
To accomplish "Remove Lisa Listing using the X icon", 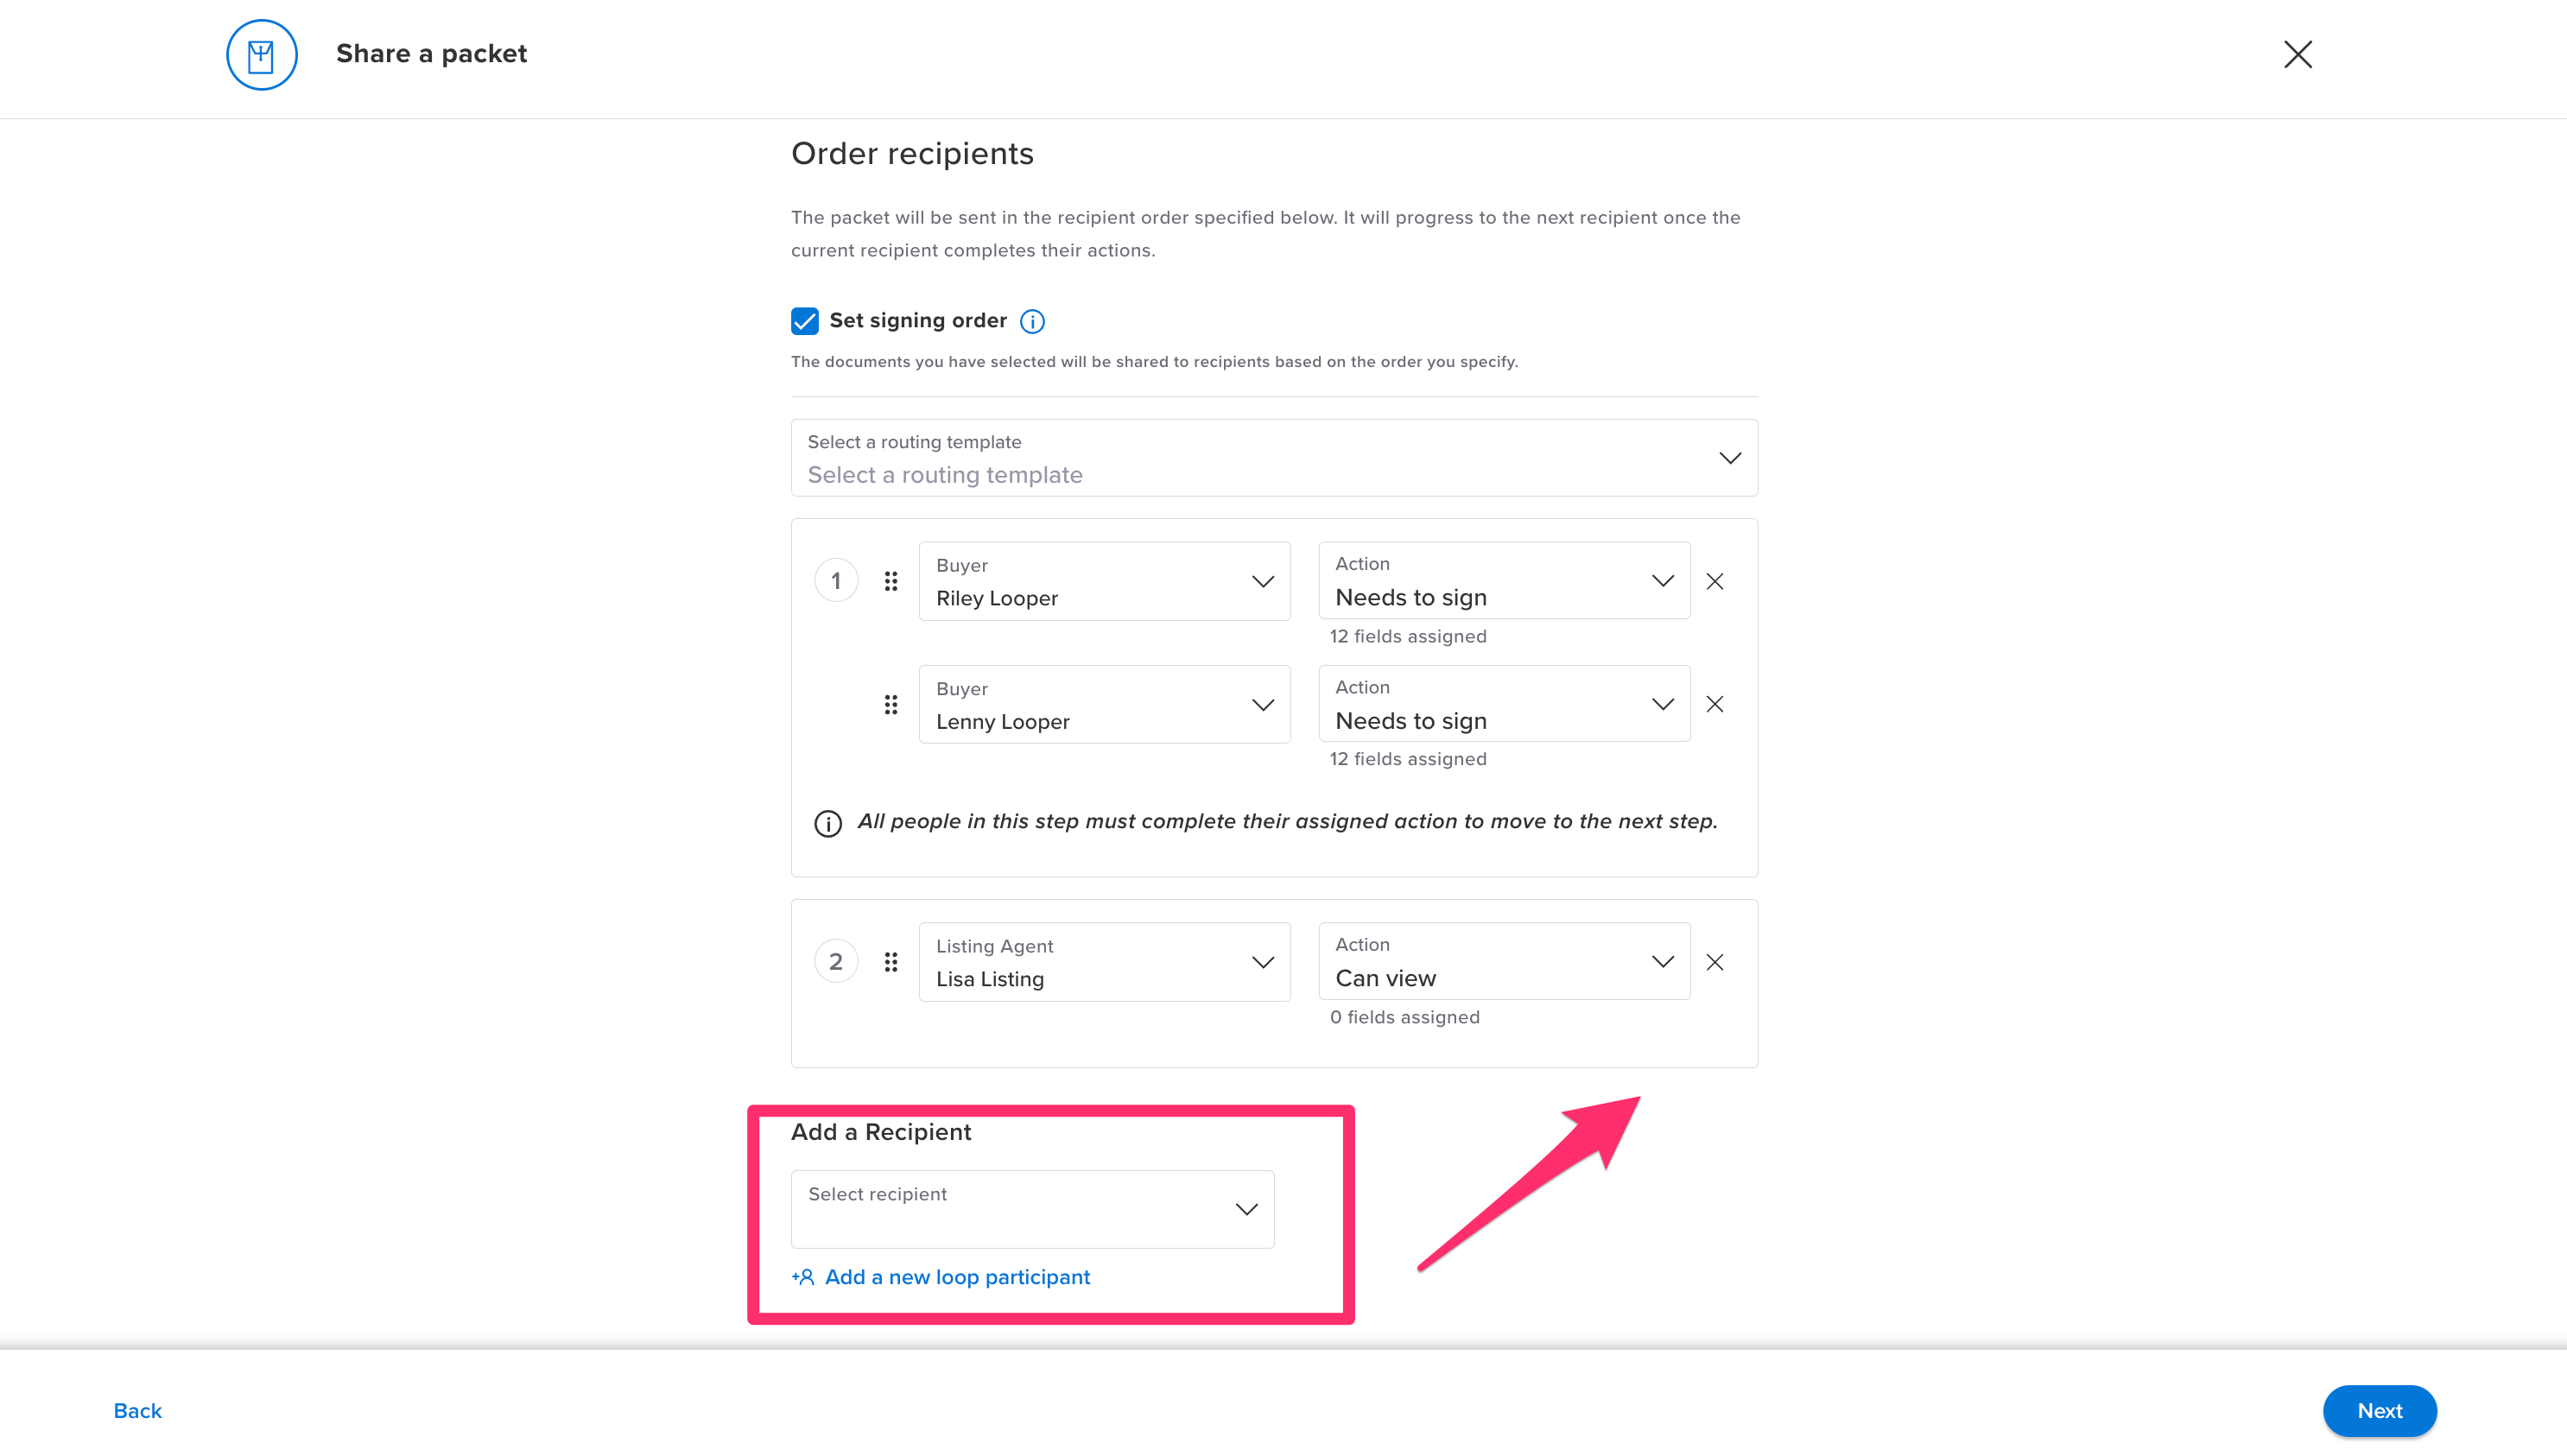I will point(1715,961).
